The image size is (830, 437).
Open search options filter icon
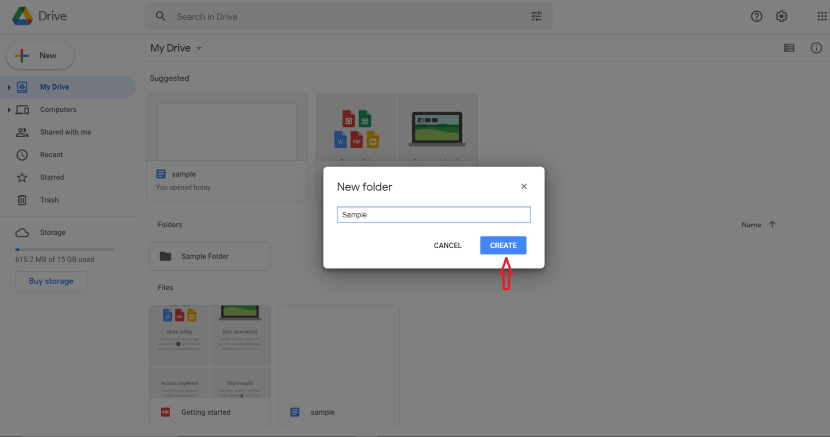tap(536, 16)
